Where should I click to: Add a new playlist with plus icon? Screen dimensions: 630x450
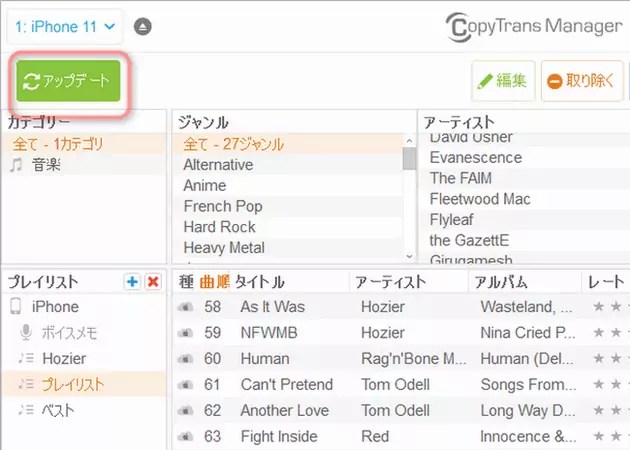click(132, 282)
